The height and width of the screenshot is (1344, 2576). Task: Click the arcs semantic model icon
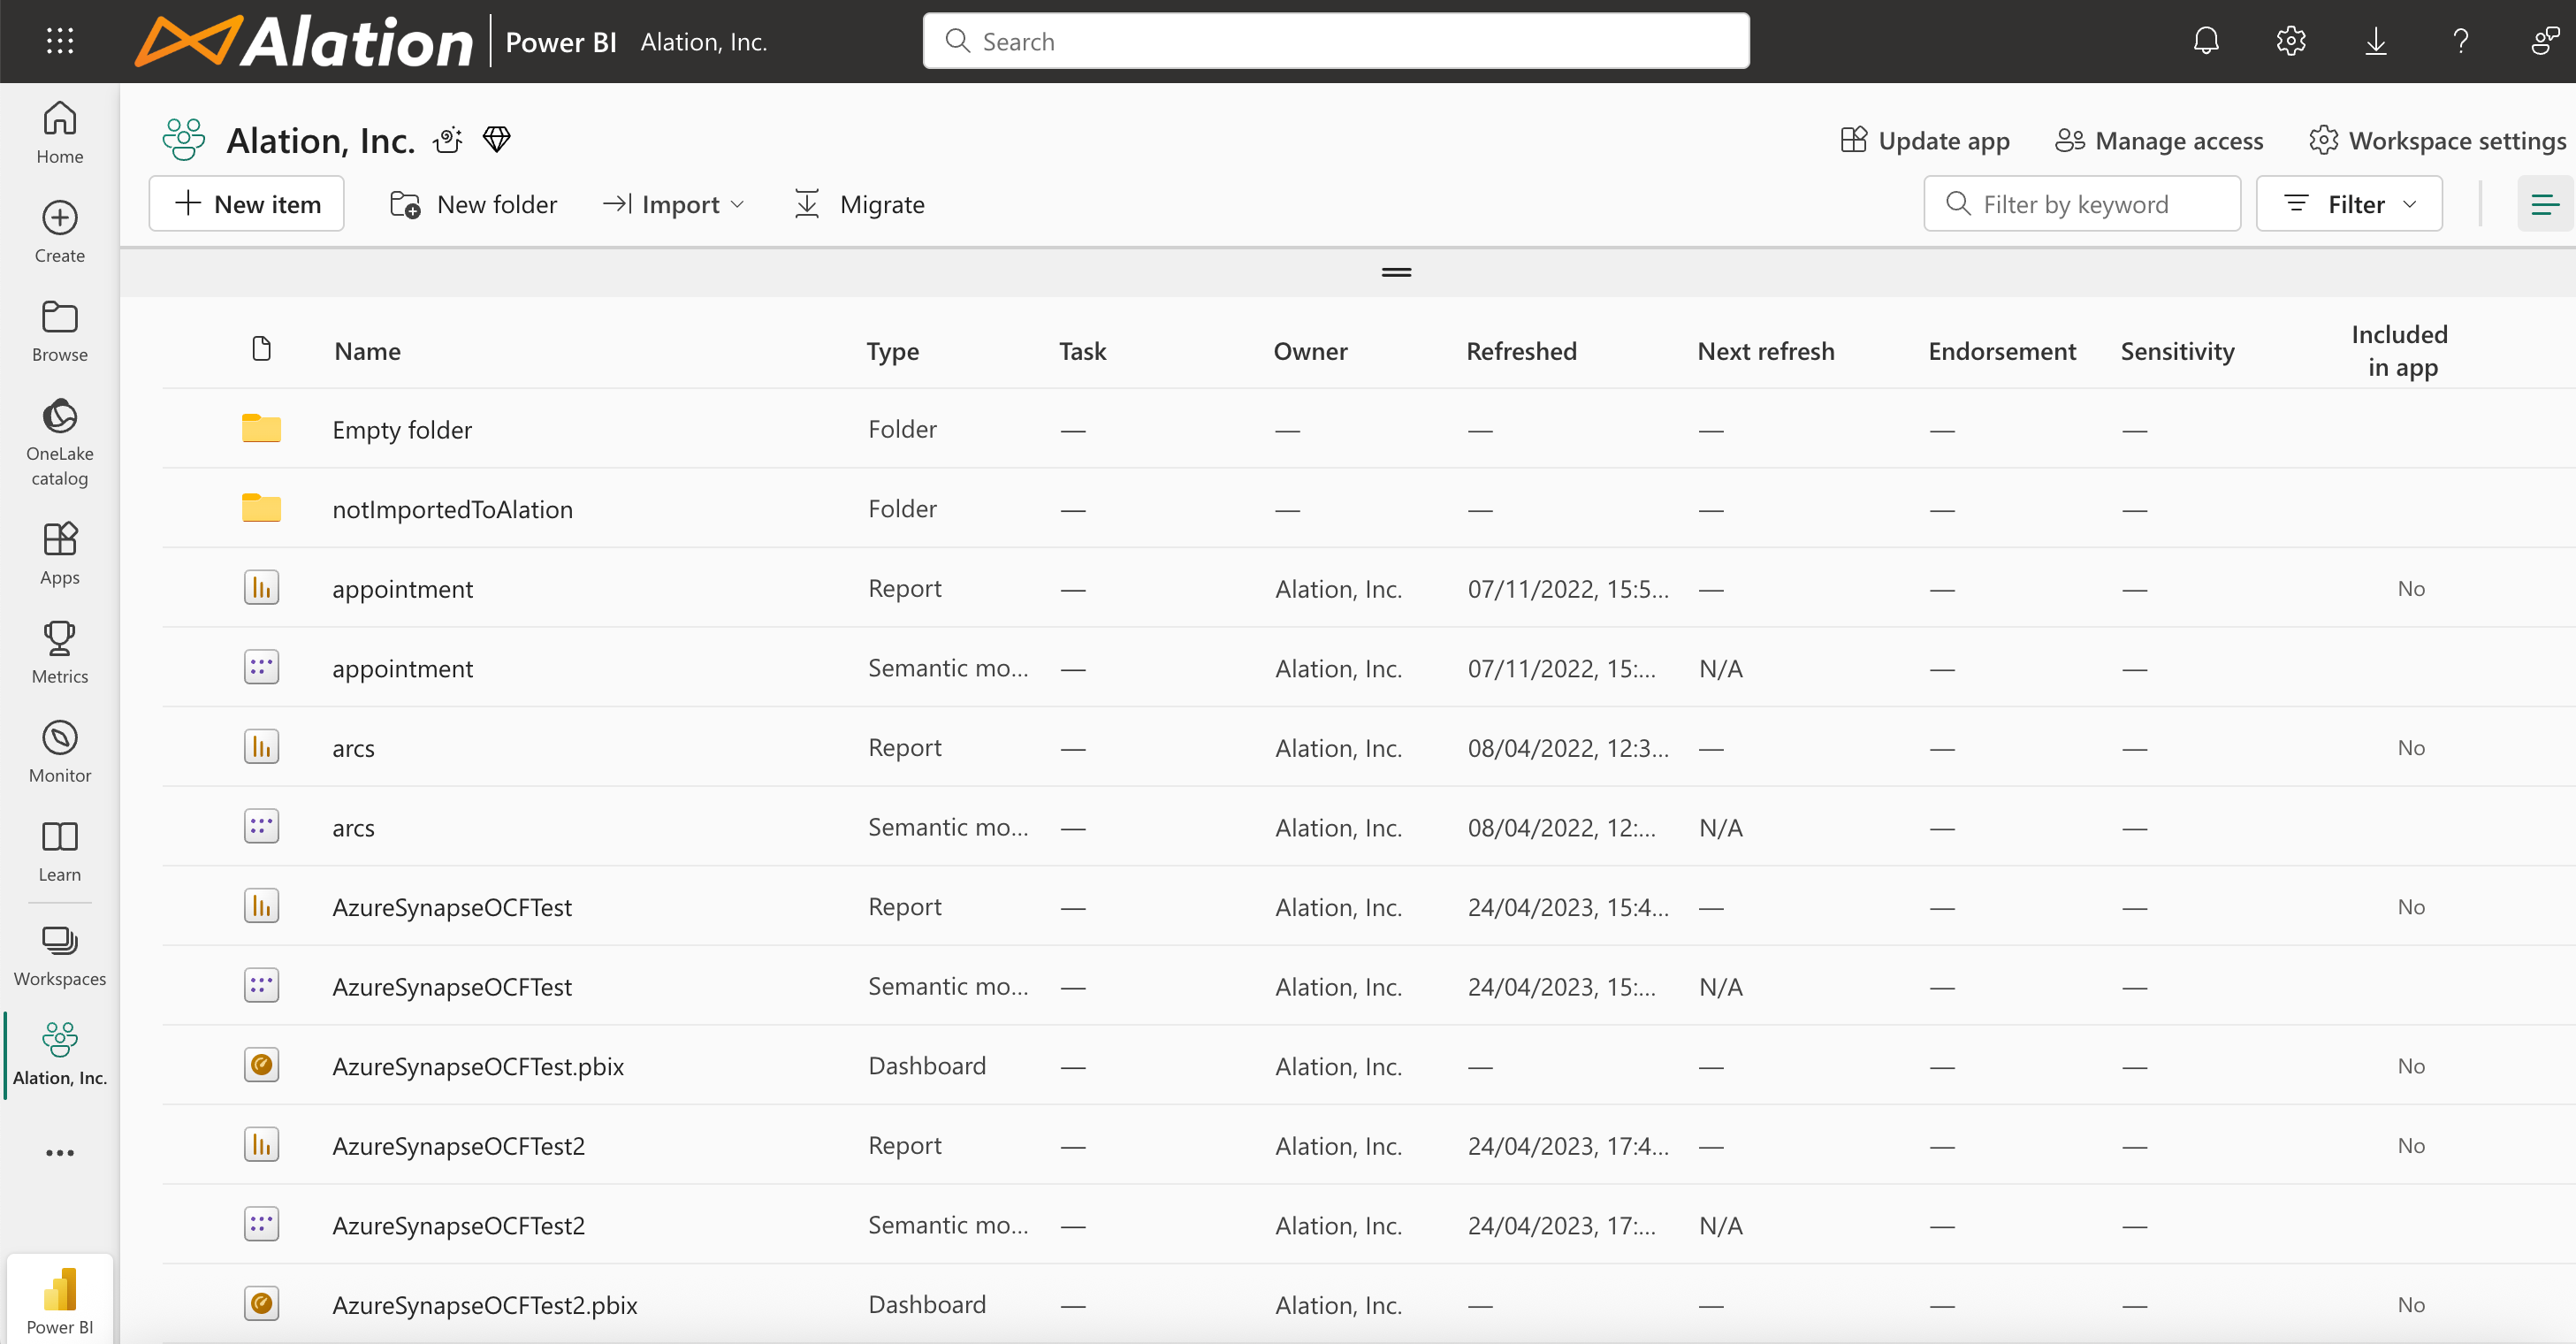pyautogui.click(x=261, y=826)
